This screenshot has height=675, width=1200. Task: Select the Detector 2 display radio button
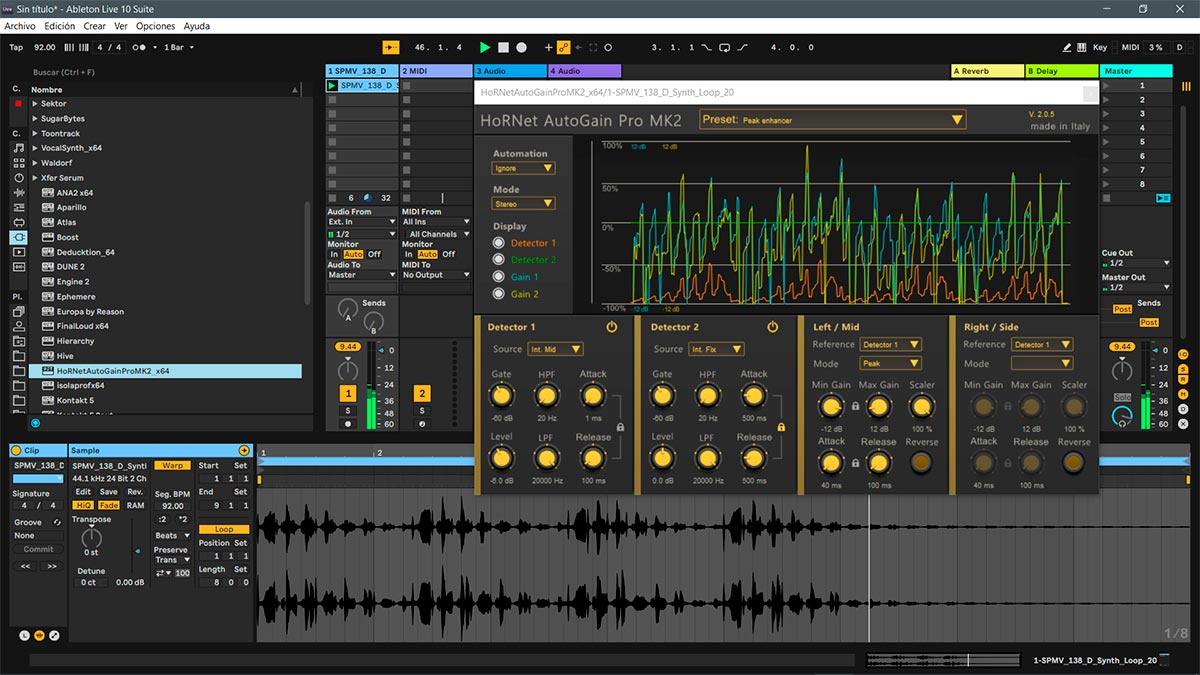499,260
